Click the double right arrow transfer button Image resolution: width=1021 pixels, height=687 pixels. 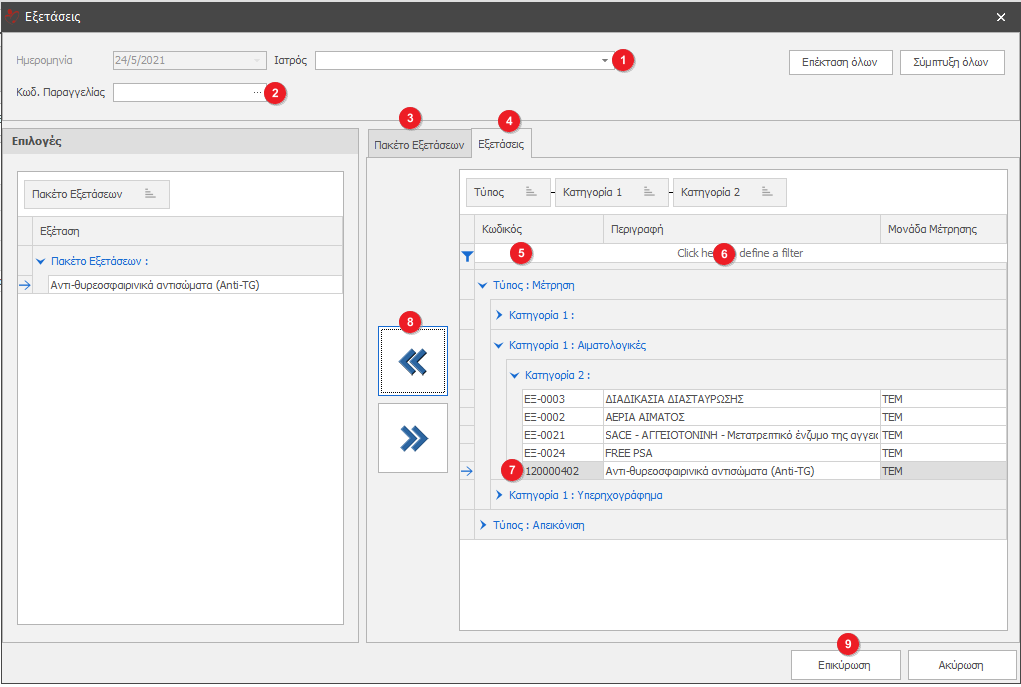413,438
